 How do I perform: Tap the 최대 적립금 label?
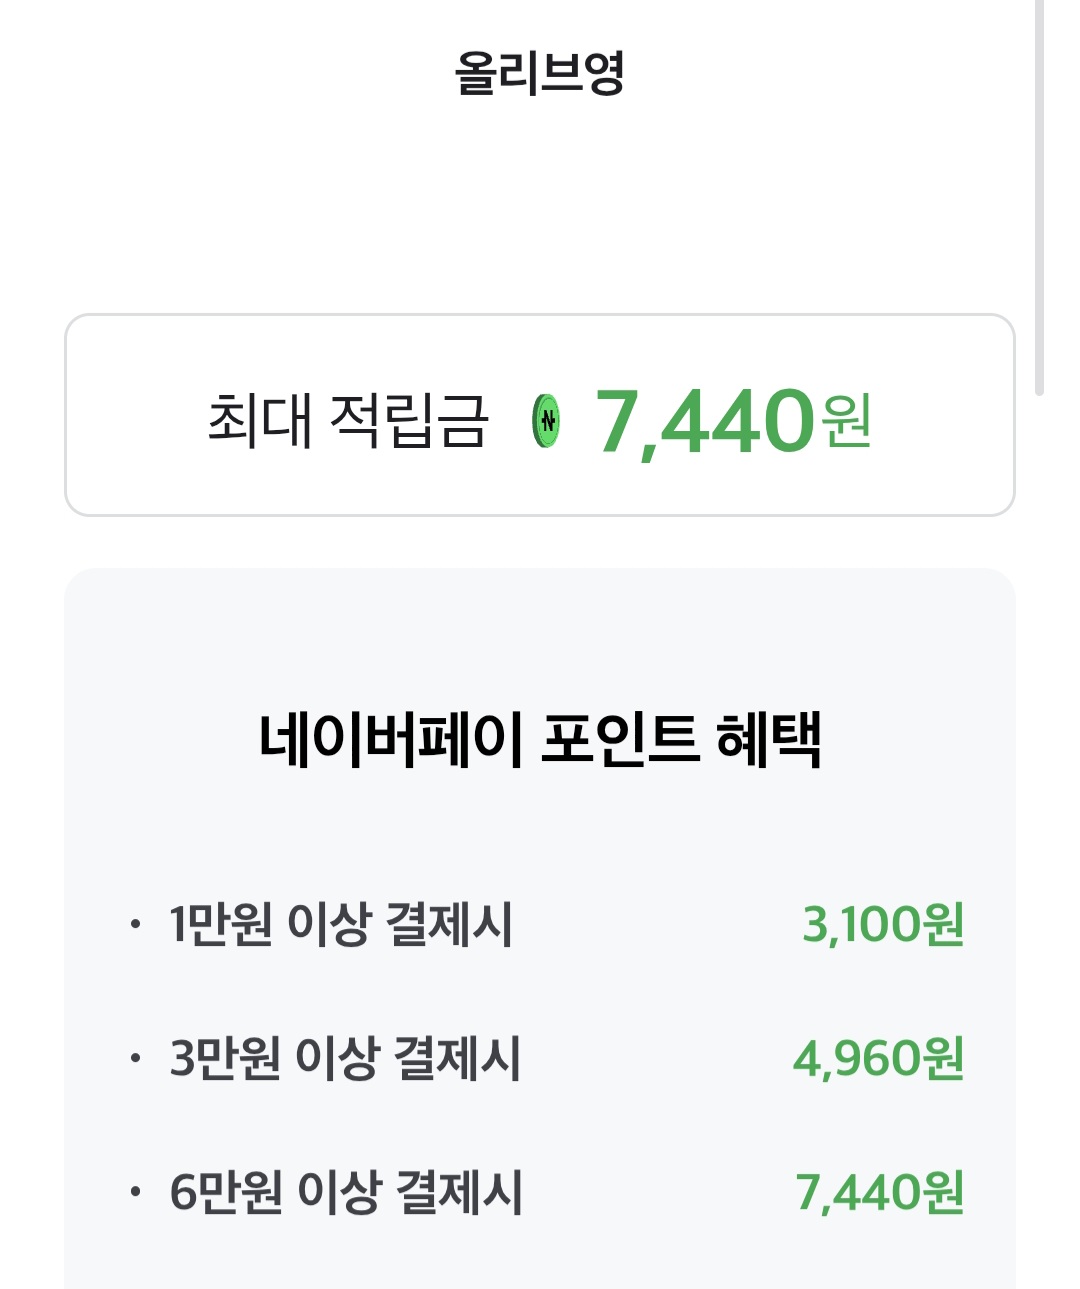(x=347, y=420)
